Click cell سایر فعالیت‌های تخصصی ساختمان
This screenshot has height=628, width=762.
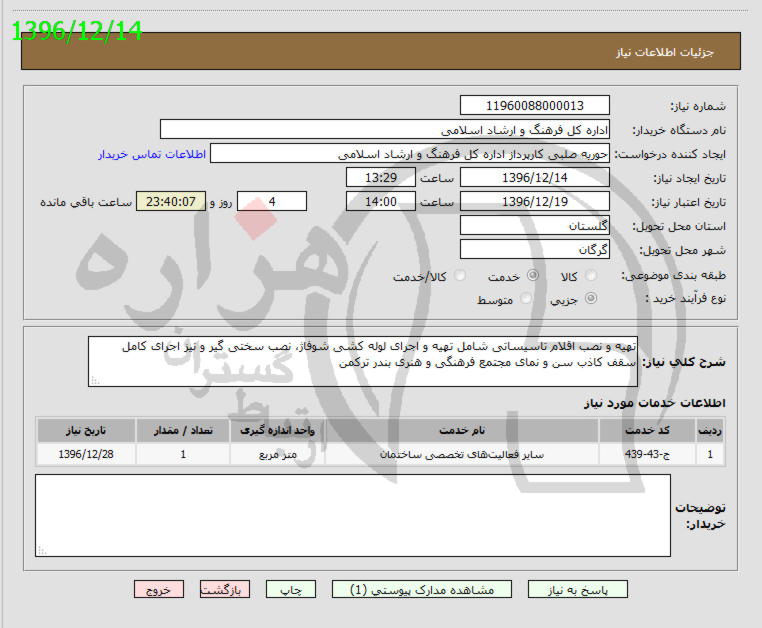pyautogui.click(x=462, y=454)
